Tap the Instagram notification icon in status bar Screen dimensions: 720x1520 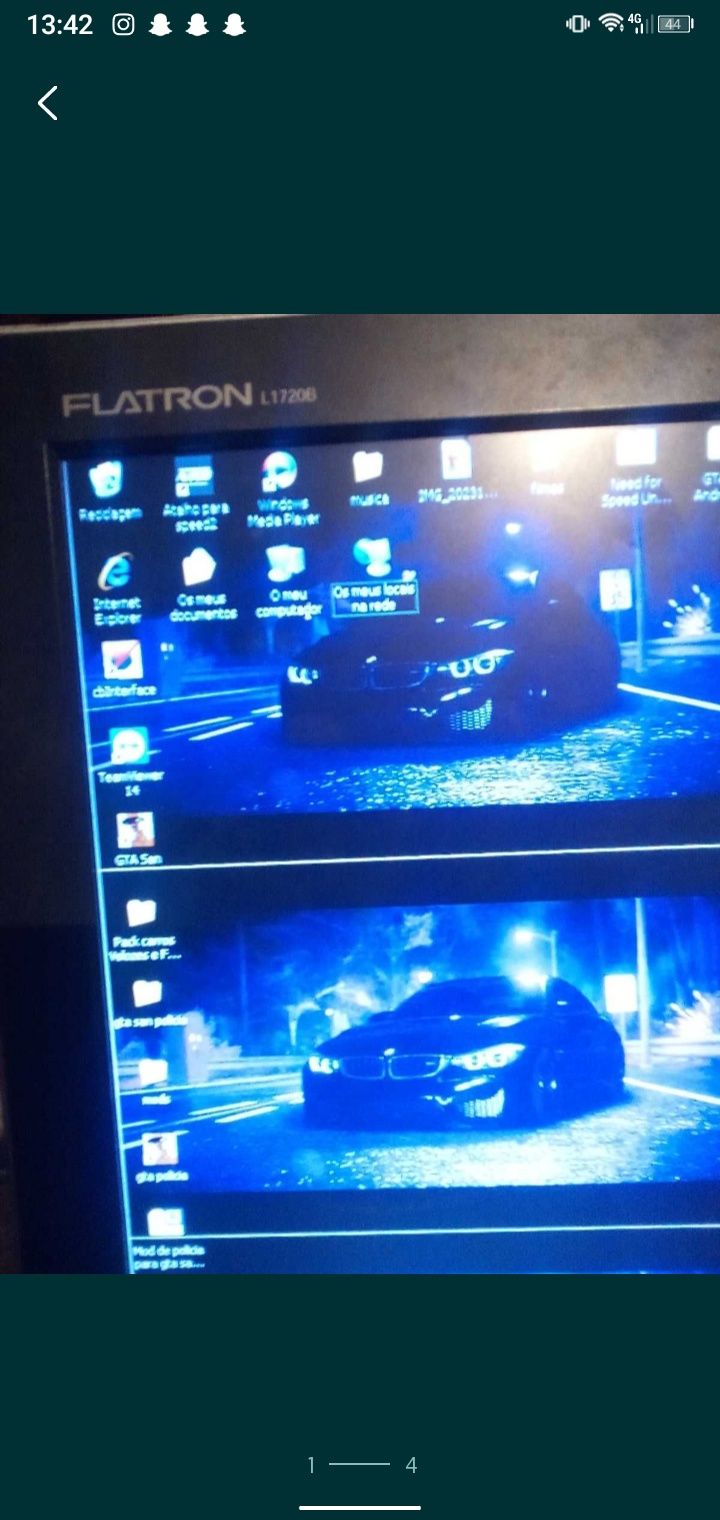point(123,25)
